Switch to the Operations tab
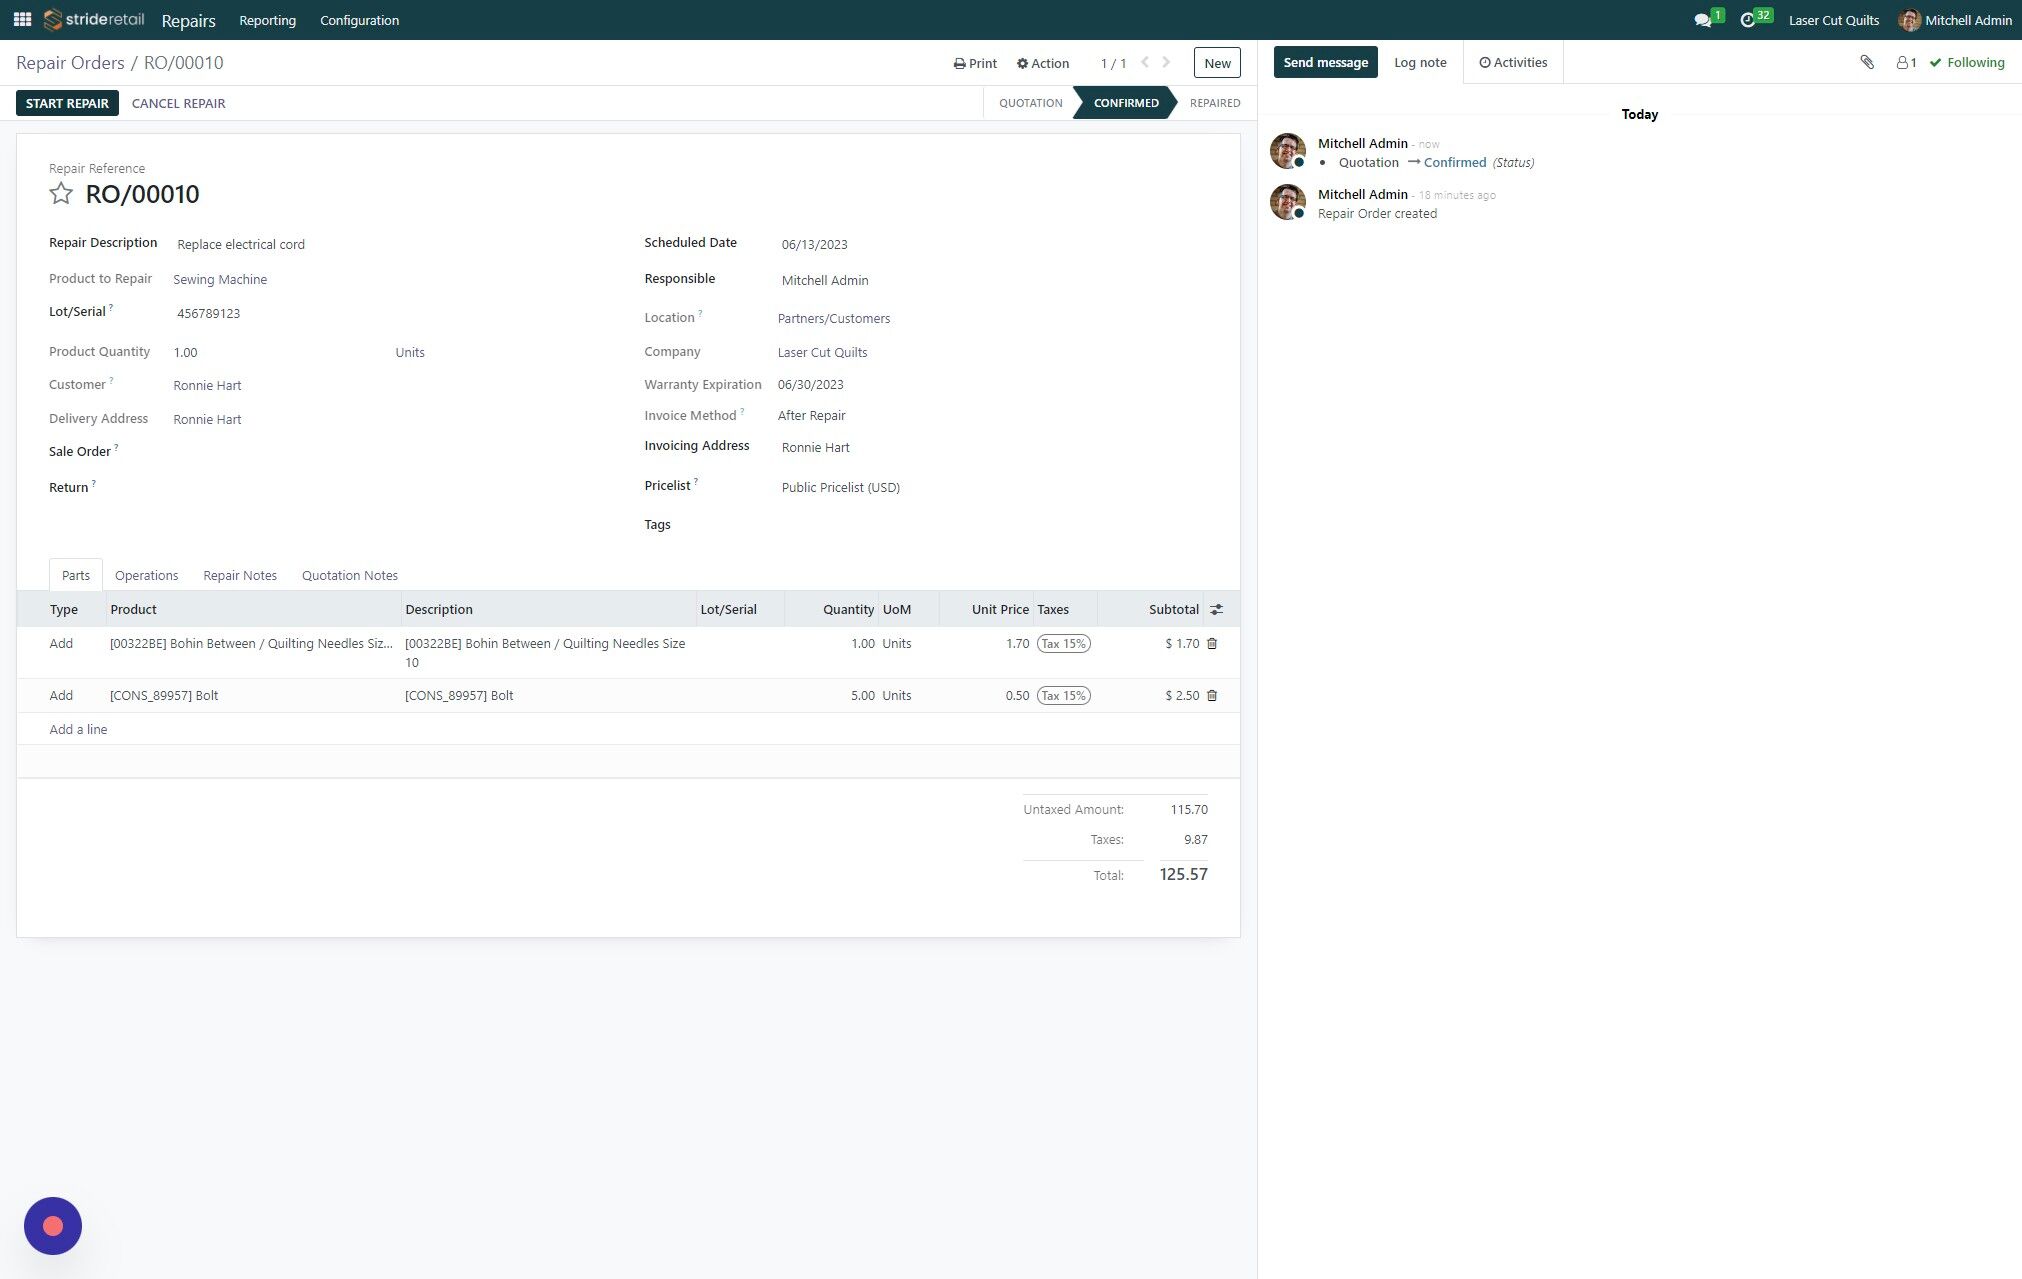Image resolution: width=2022 pixels, height=1279 pixels. [x=146, y=575]
